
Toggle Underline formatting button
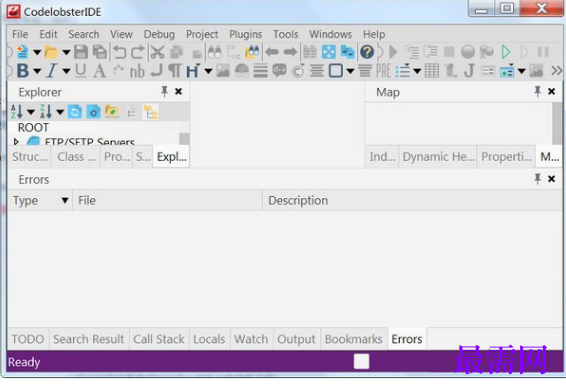click(81, 71)
